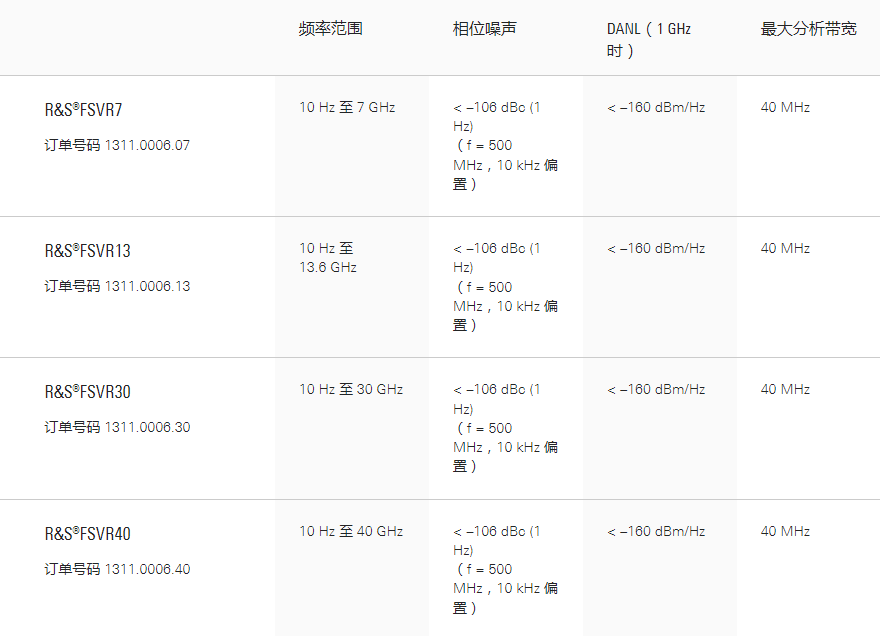
Task: Select the DANL (1 GHz 时) column header
Action: click(x=648, y=39)
